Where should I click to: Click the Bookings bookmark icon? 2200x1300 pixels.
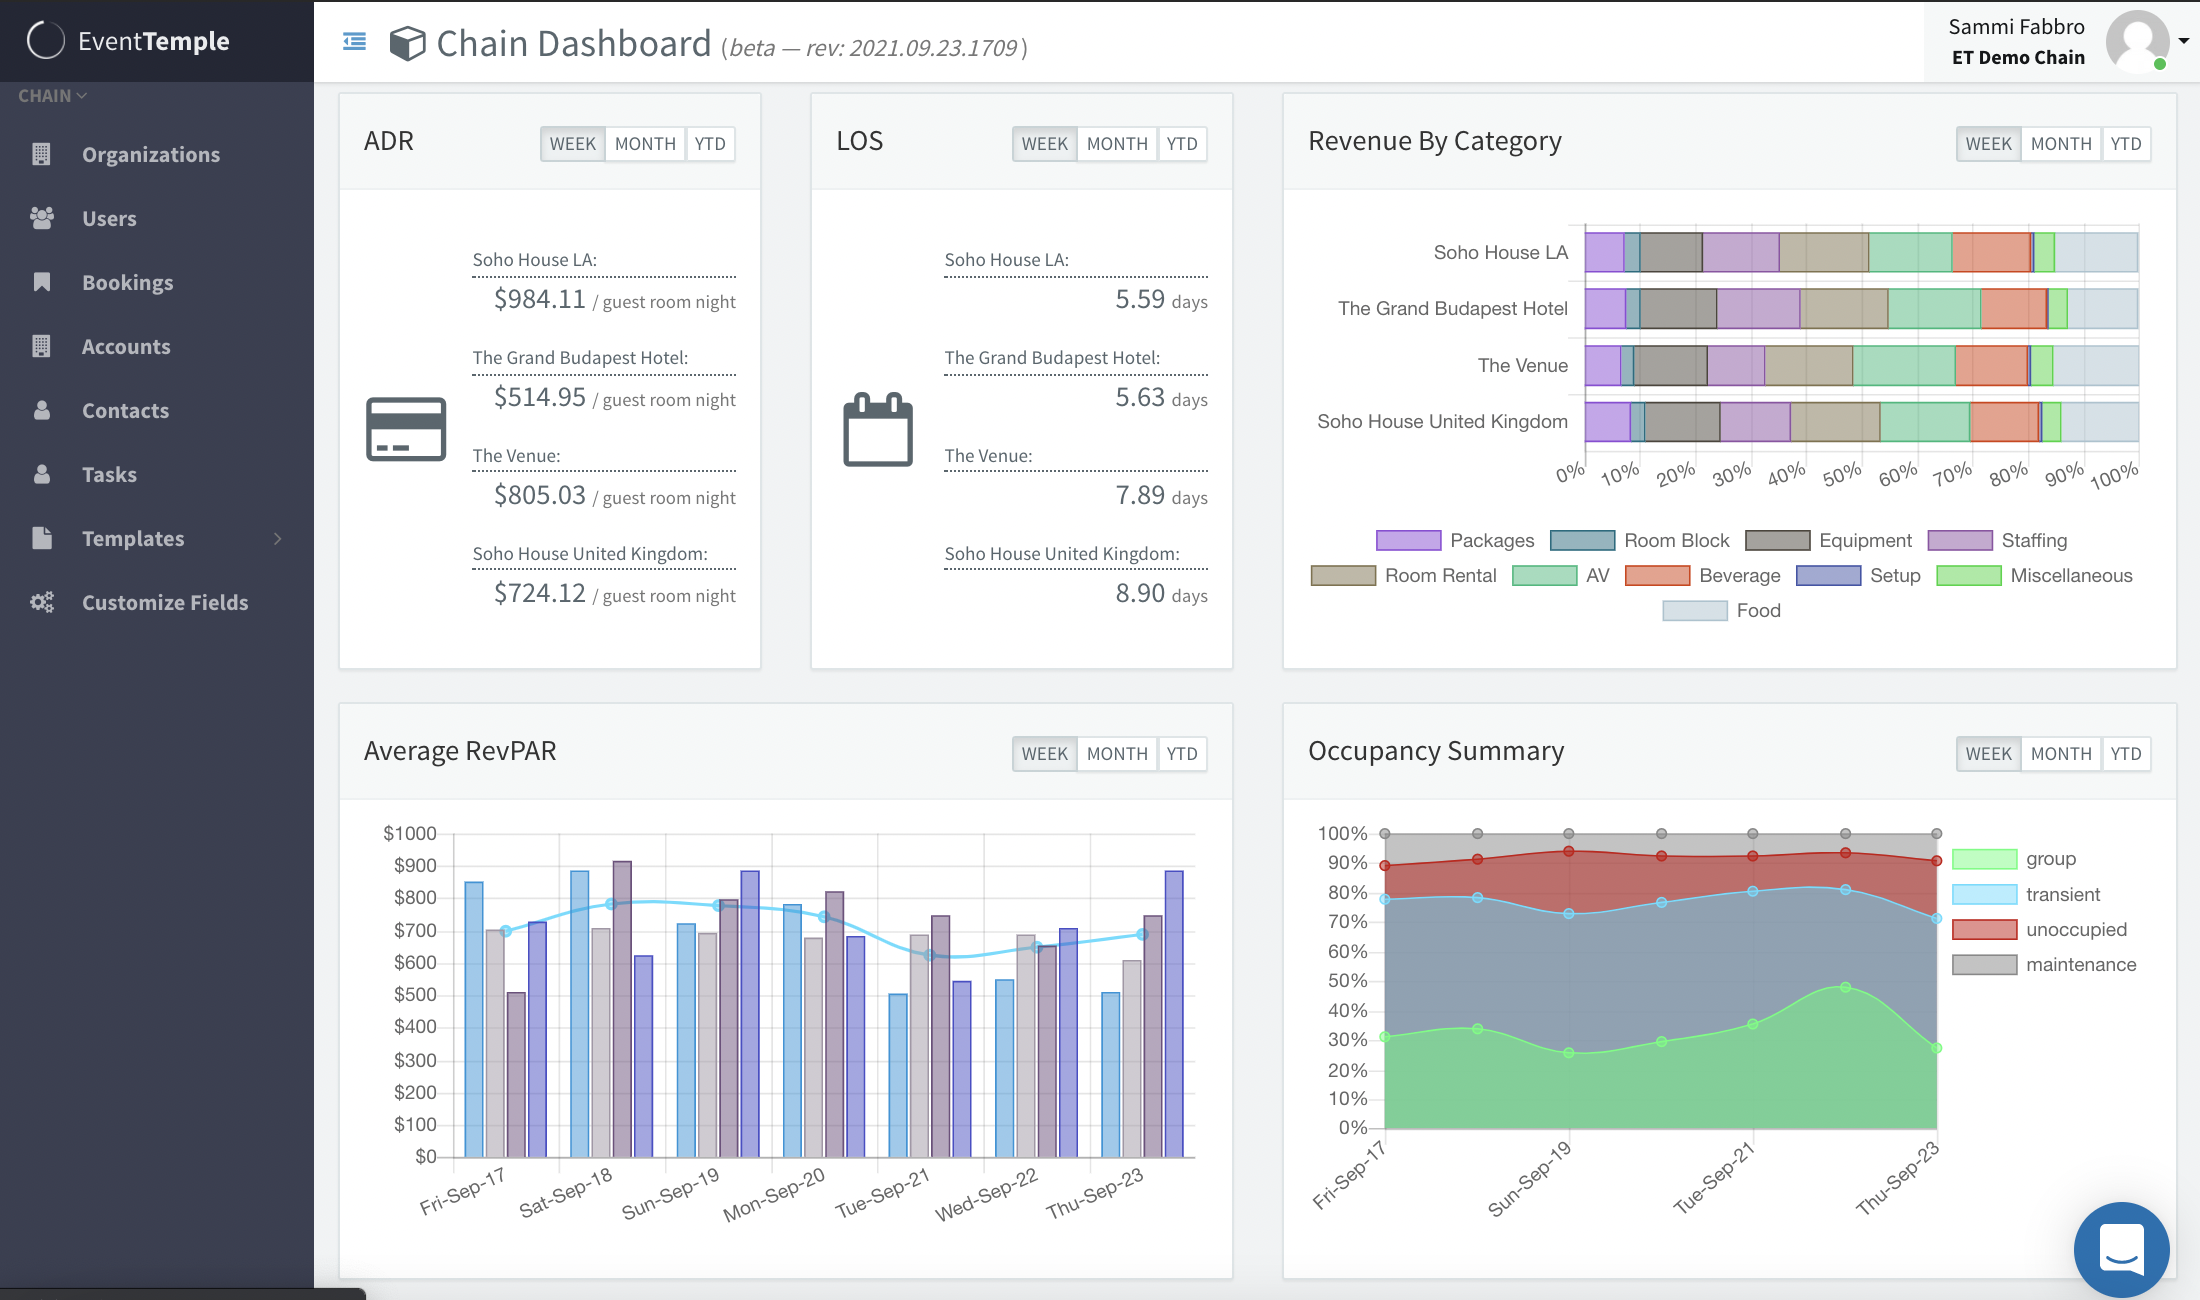41,282
